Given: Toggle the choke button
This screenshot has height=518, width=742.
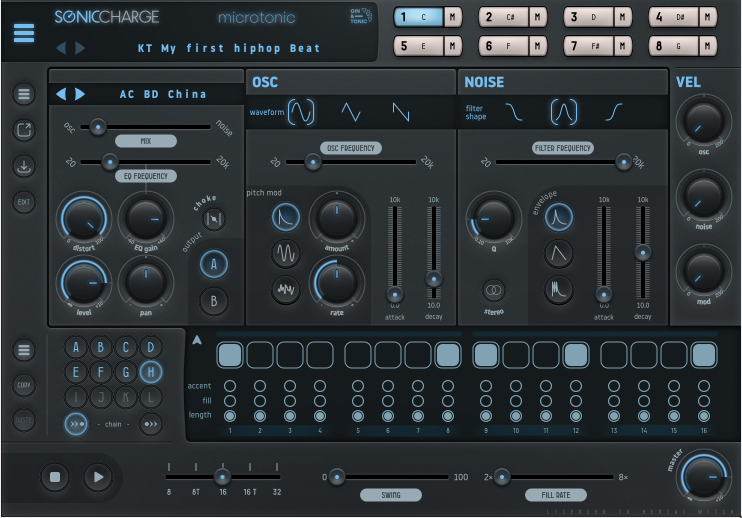Looking at the screenshot, I should coord(214,219).
